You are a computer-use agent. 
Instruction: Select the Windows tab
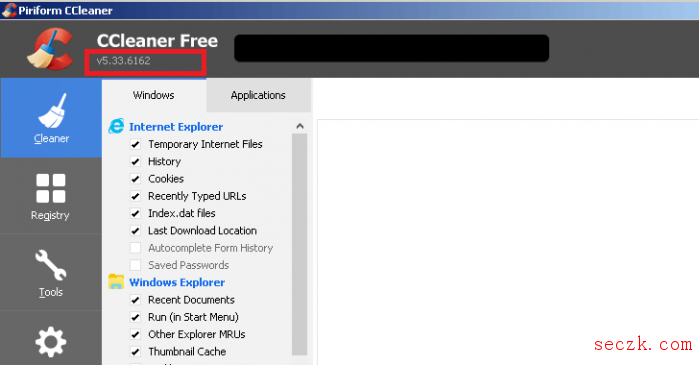click(154, 95)
